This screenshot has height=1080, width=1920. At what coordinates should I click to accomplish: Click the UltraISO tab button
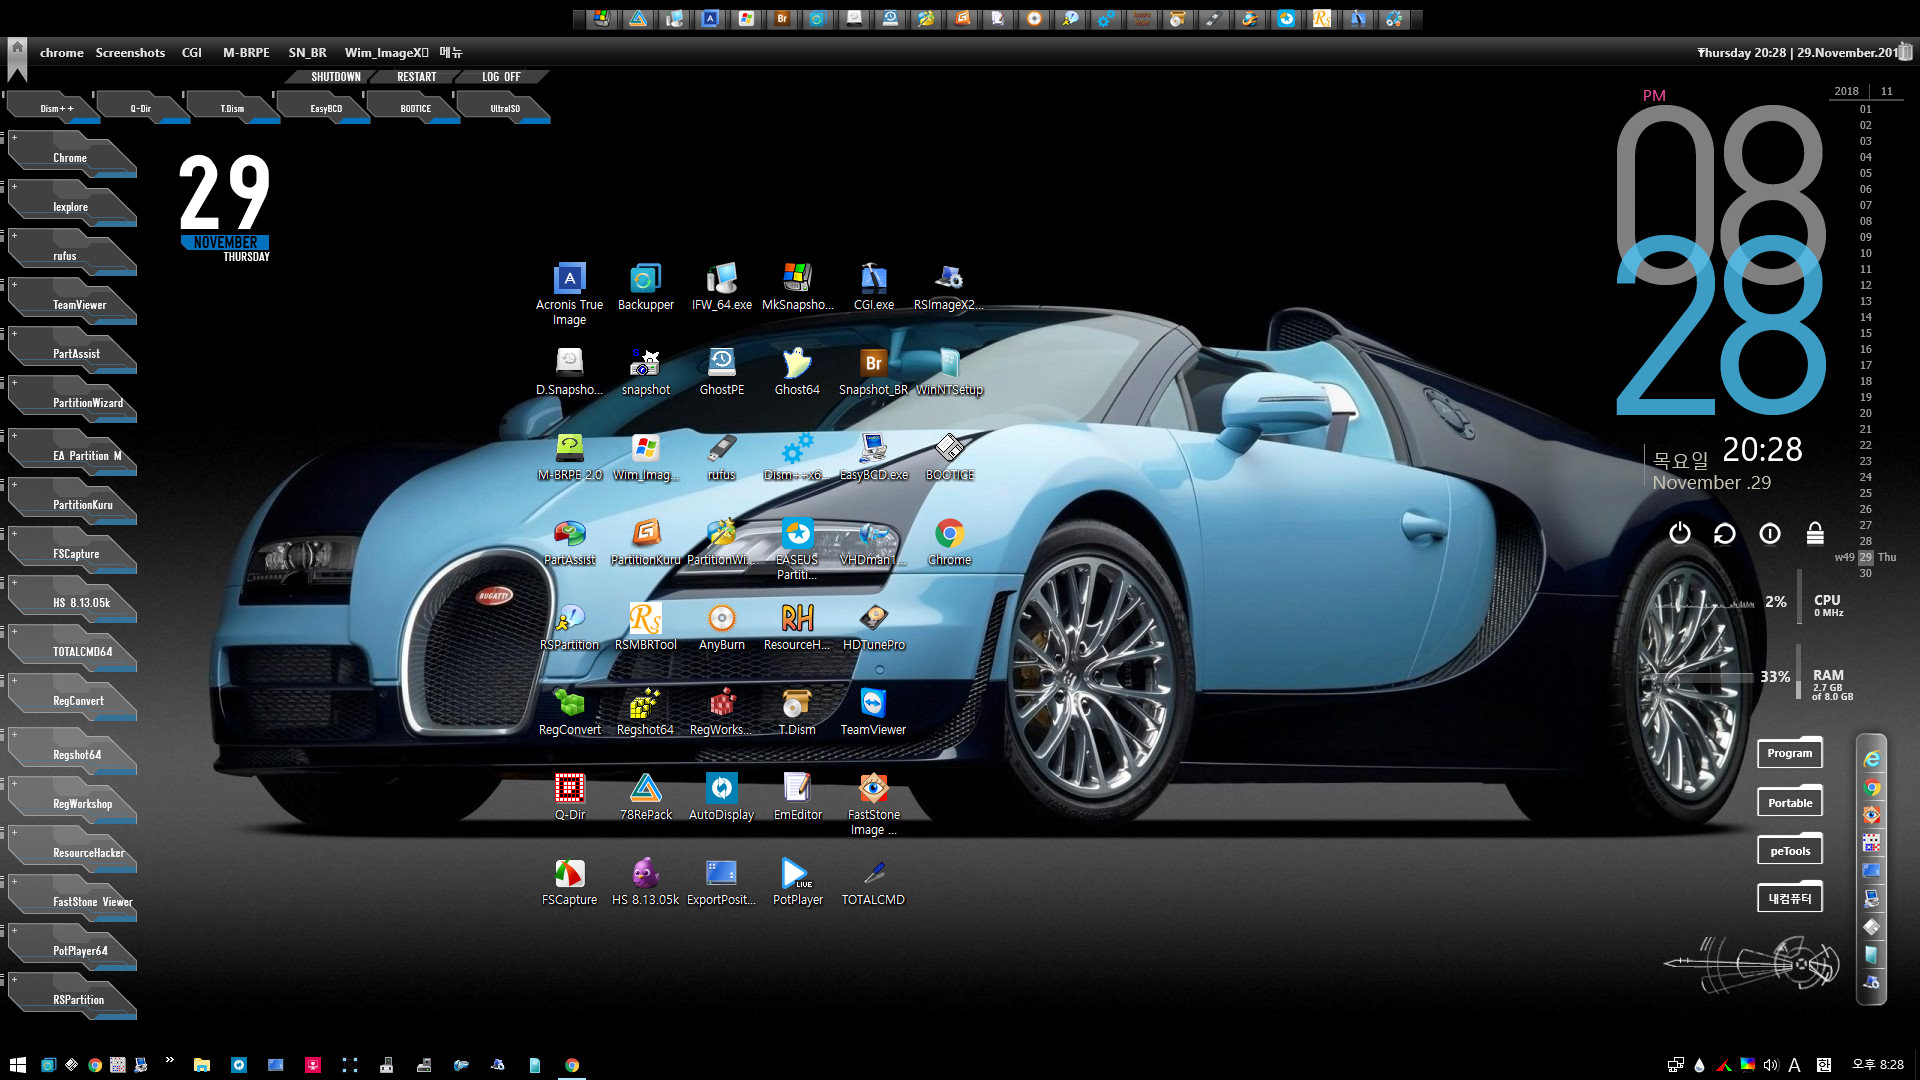click(x=505, y=108)
